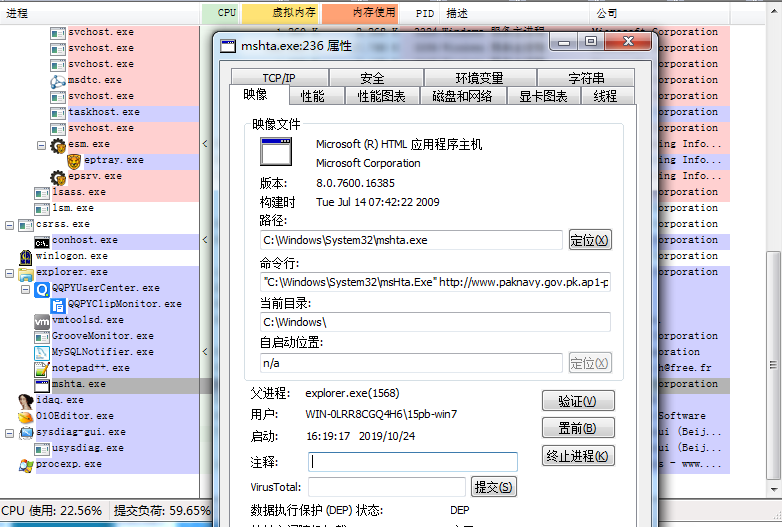Screen dimensions: 782x527
Task: Click the 路径 path field
Action: pos(411,240)
